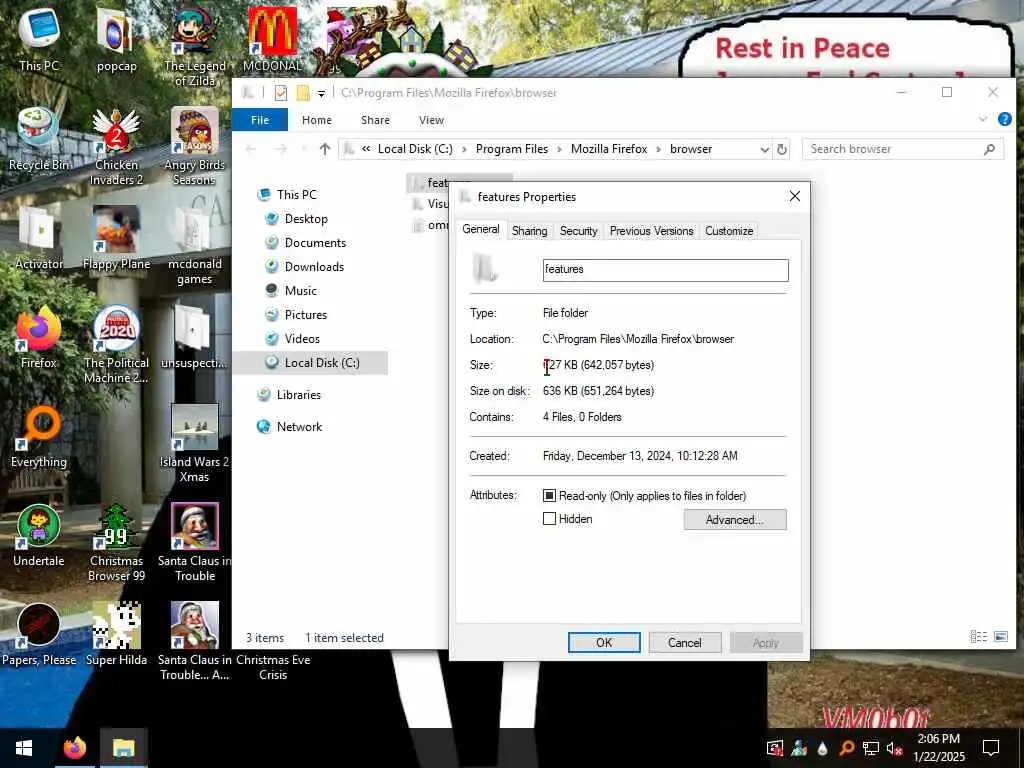Open the mcdonald games folder icon
The width and height of the screenshot is (1024, 768).
pyautogui.click(x=195, y=246)
